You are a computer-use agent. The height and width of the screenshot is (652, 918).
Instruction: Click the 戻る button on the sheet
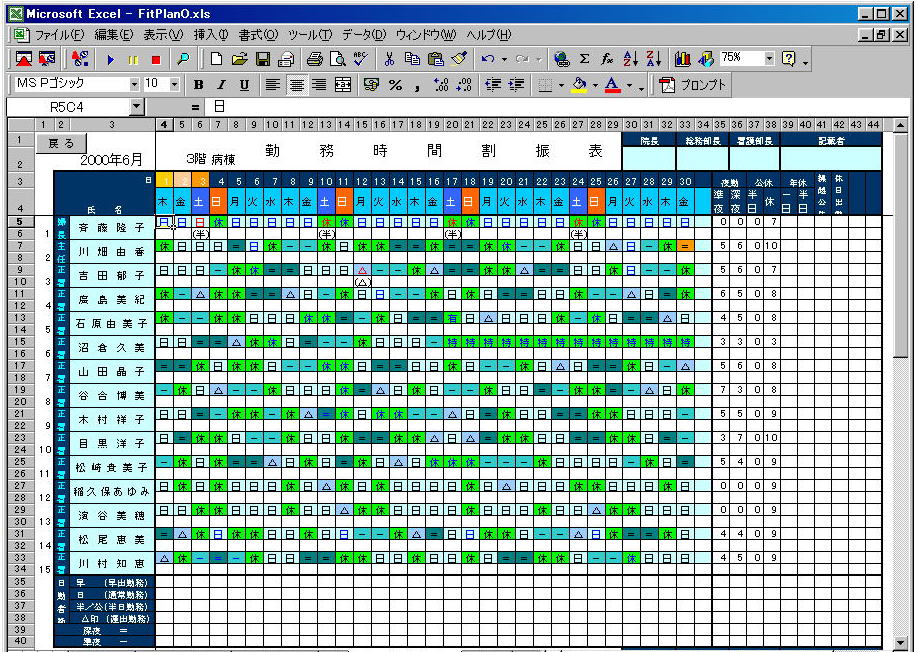point(61,143)
